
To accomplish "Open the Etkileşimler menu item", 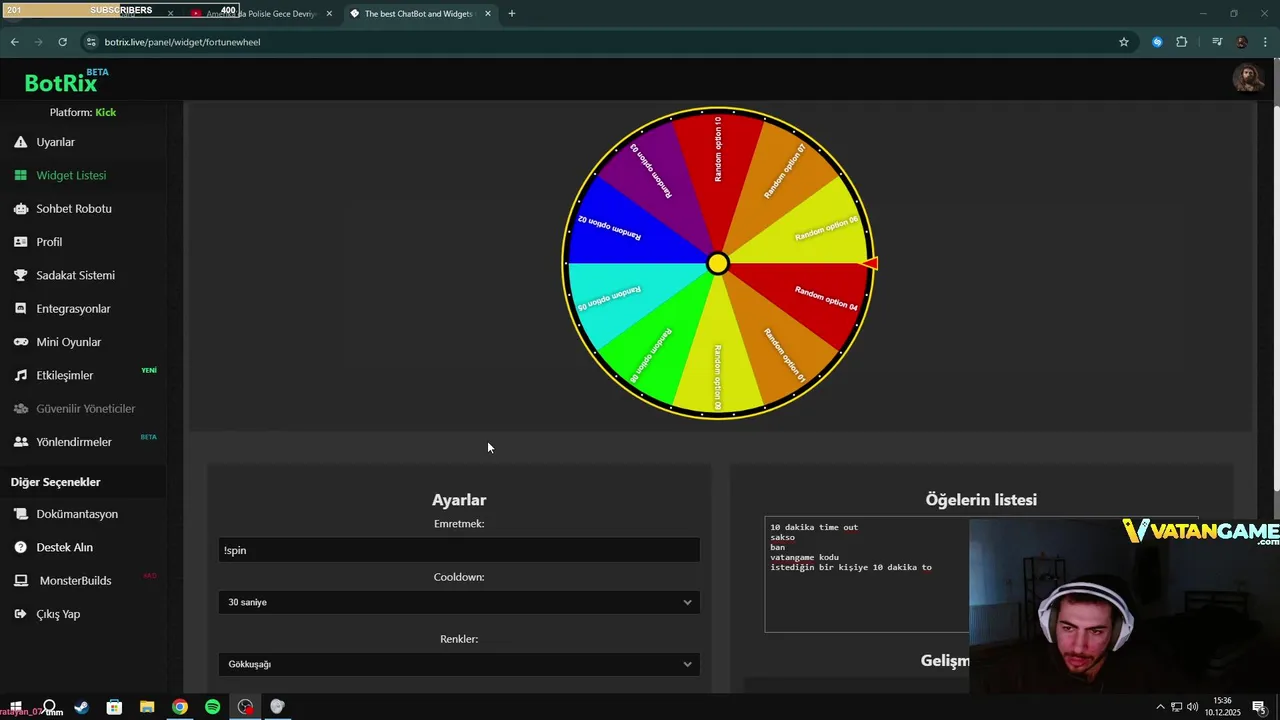I will coord(65,375).
